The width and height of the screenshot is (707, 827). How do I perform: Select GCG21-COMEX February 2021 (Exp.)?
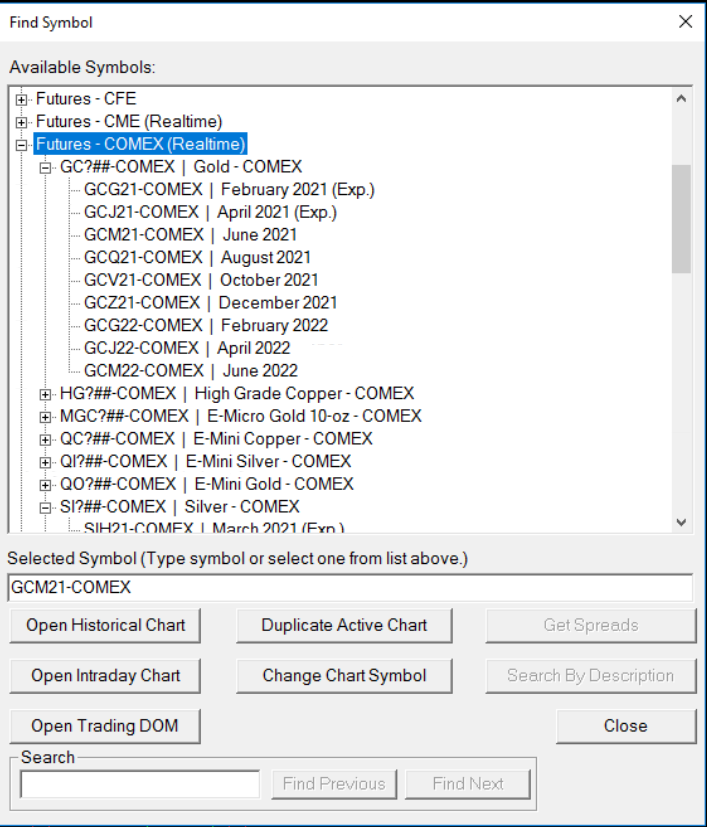pyautogui.click(x=229, y=189)
